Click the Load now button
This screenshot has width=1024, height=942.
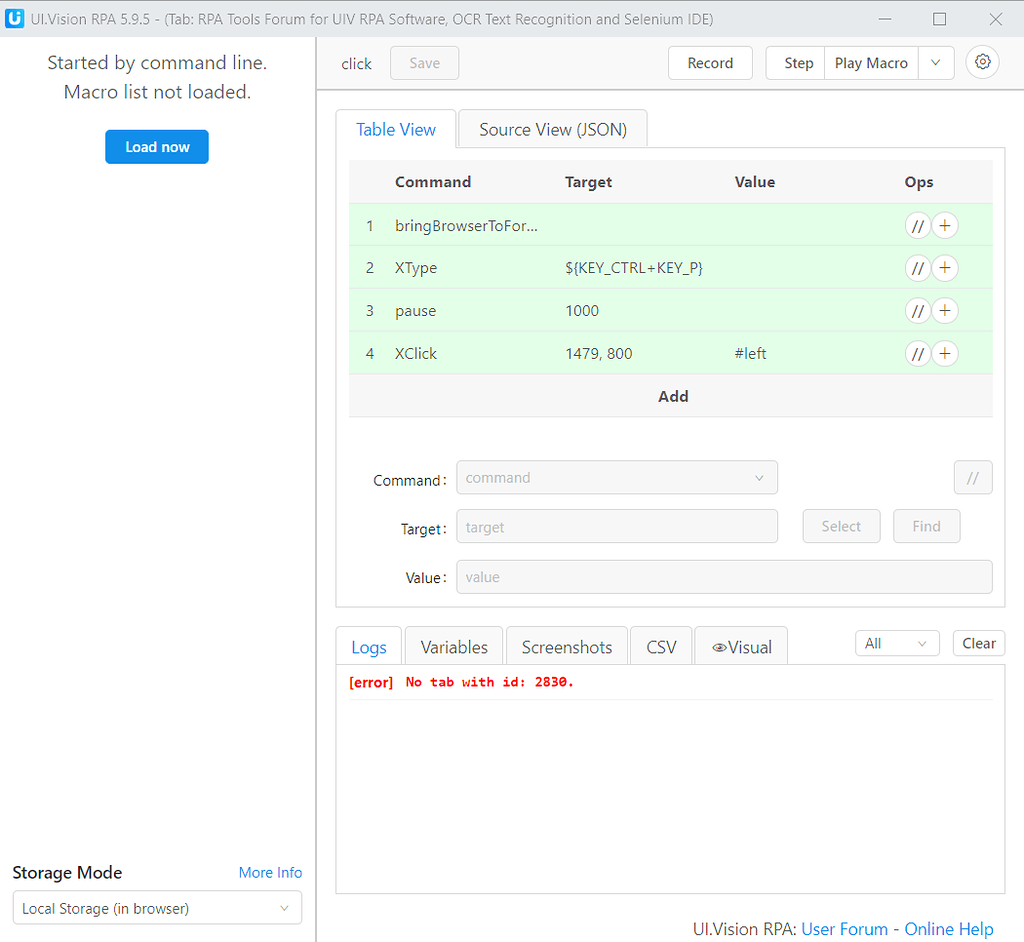click(156, 146)
